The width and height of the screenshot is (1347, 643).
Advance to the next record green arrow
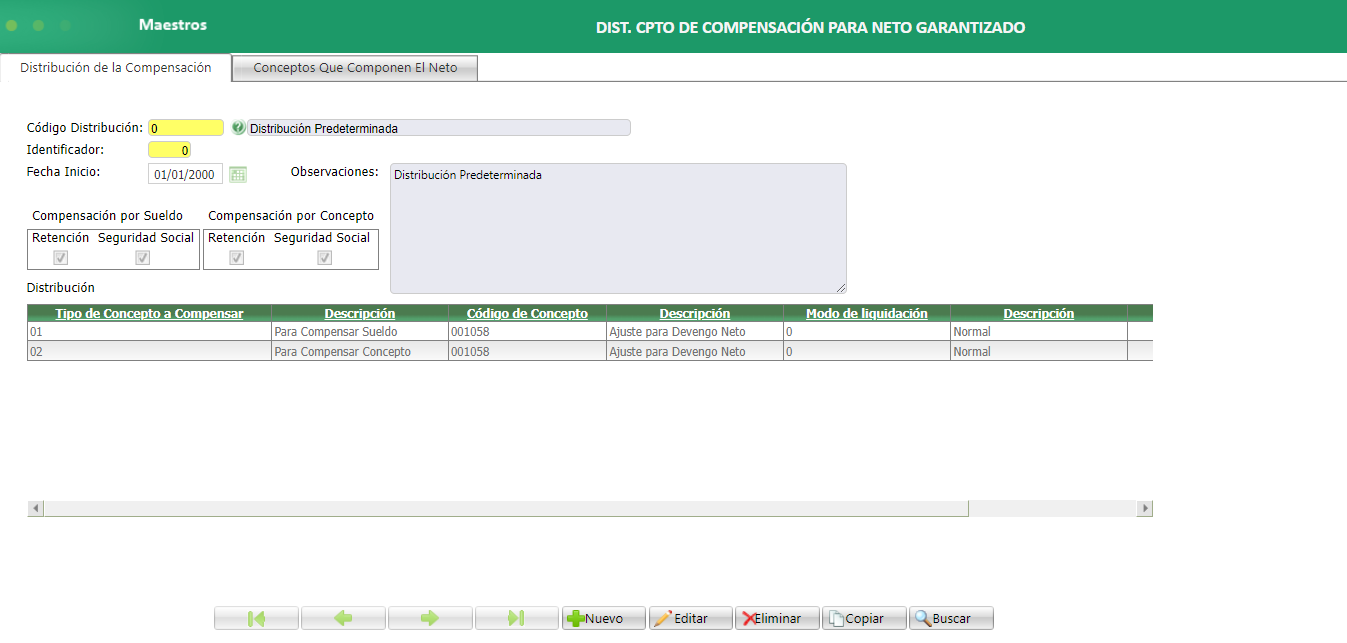[x=430, y=617]
